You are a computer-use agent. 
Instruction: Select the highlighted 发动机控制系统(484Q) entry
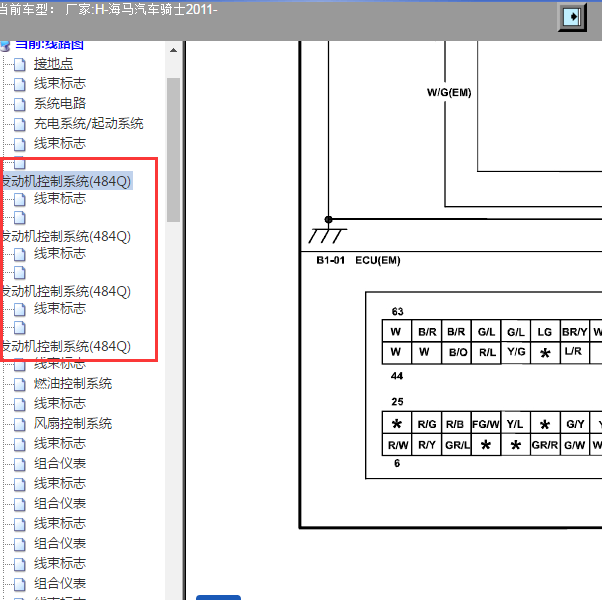pos(66,181)
